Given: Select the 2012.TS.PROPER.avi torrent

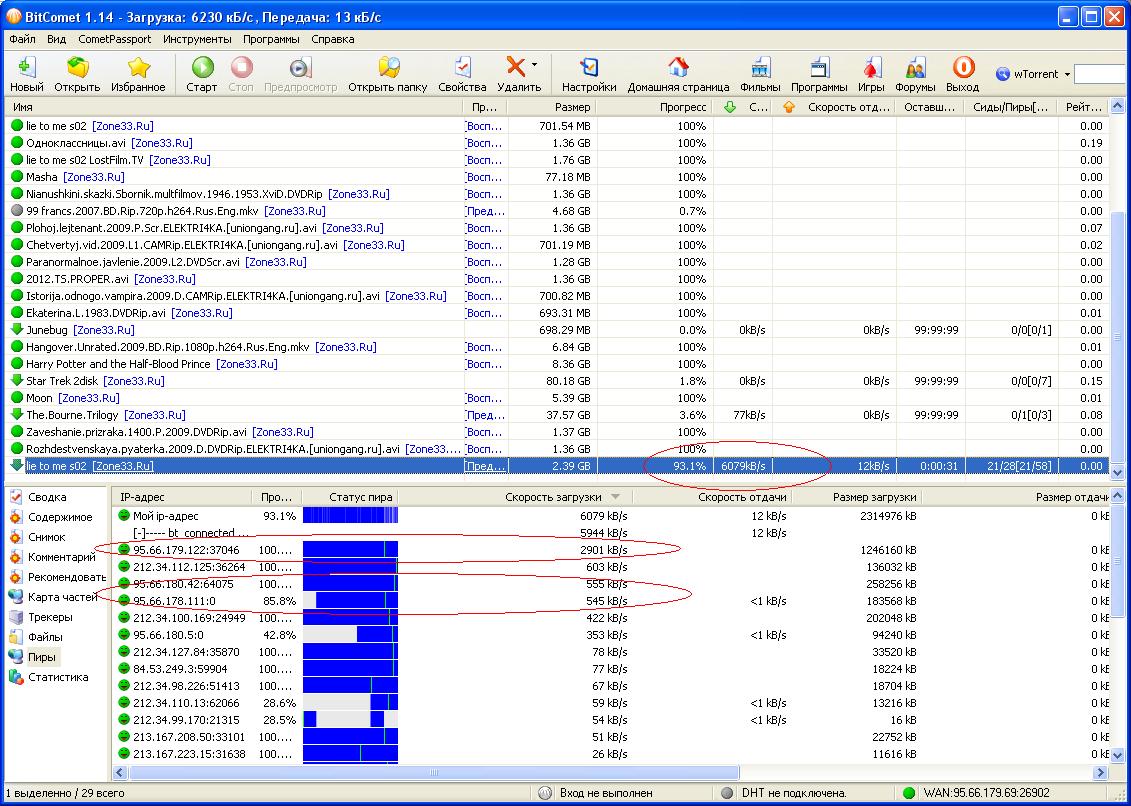Looking at the screenshot, I should tap(555, 279).
